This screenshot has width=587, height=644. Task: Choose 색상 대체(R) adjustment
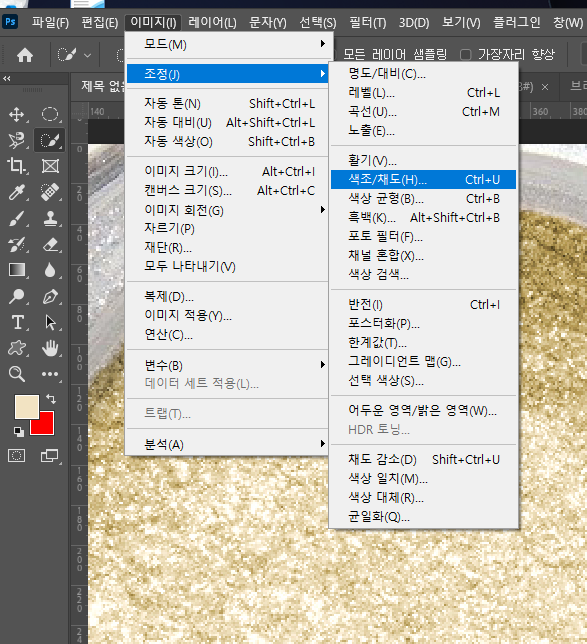coord(423,498)
